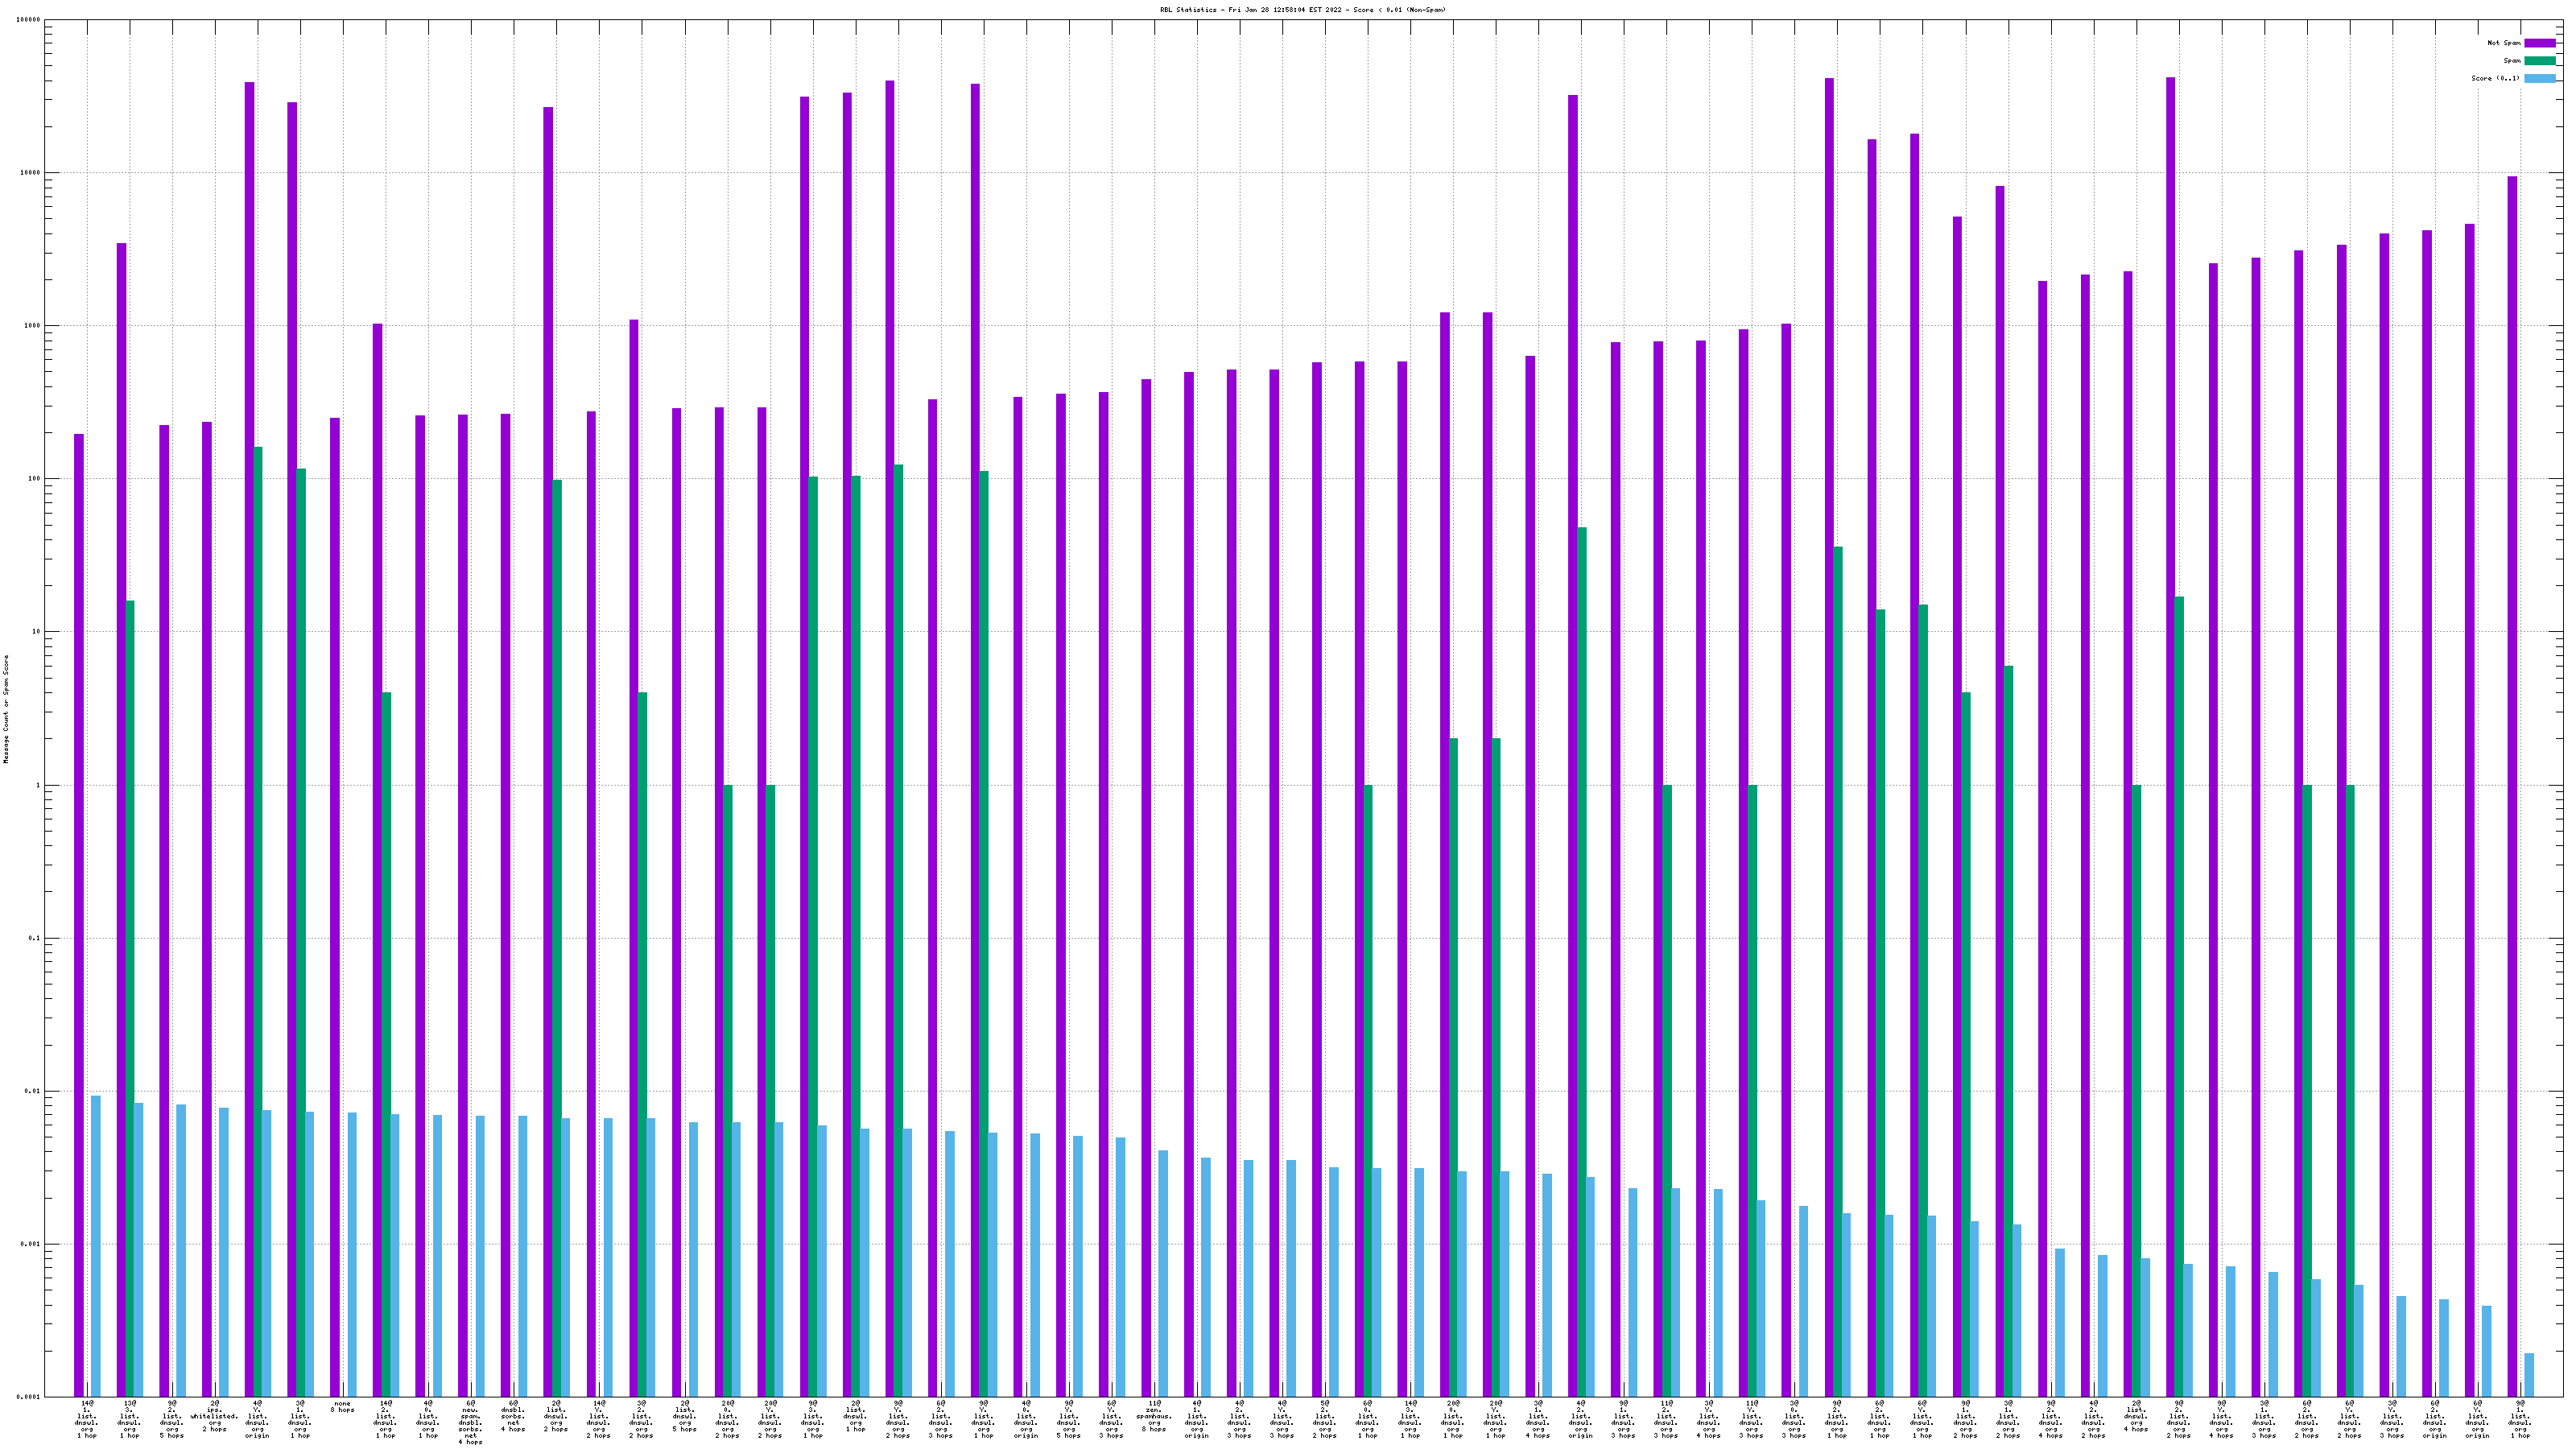2576x1449 pixels.
Task: Click the 'zen.spamhaus.org 8 hops' x-axis label
Action: tap(1154, 1415)
